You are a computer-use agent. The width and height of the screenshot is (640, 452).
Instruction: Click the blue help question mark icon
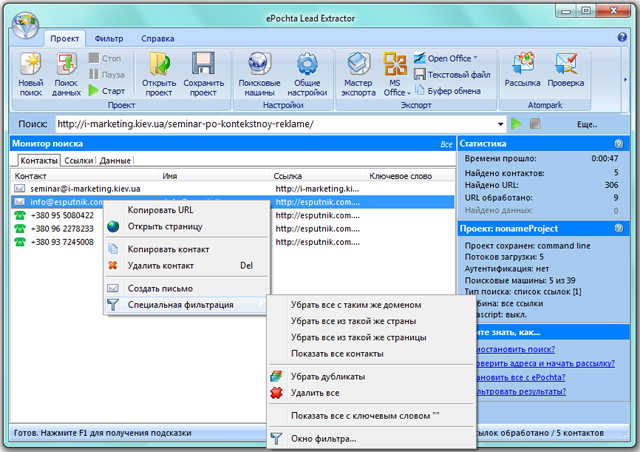[622, 37]
